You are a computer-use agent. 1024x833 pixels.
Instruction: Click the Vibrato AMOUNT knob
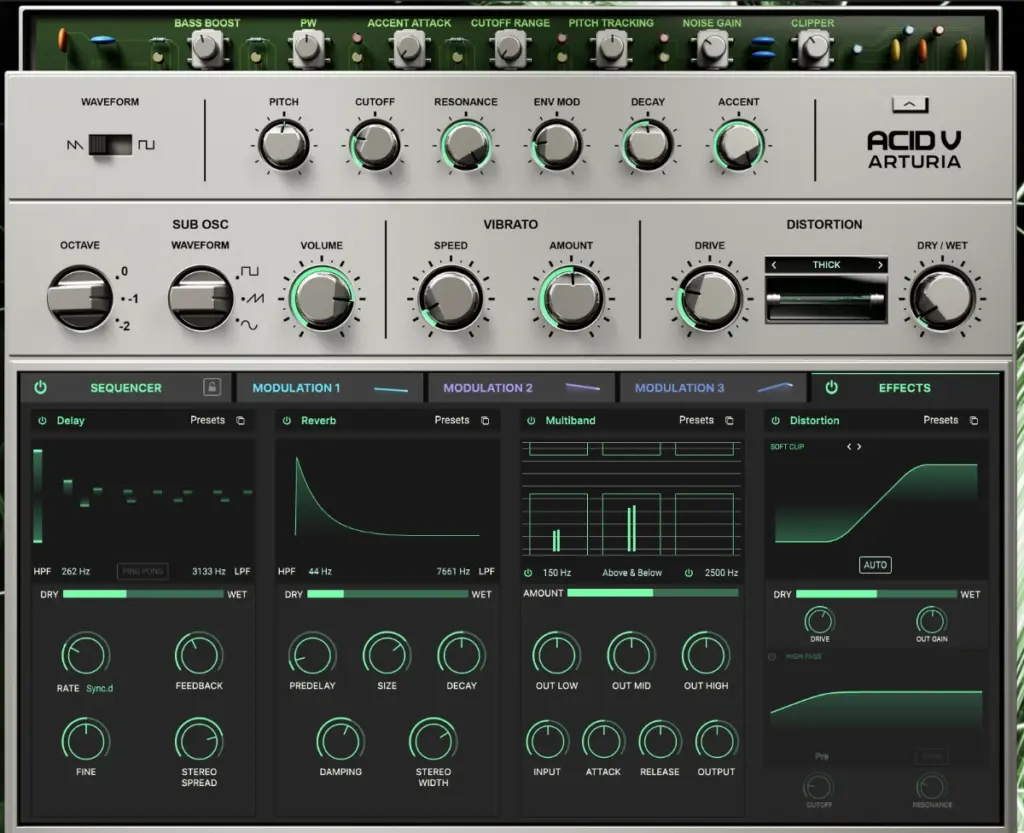pyautogui.click(x=571, y=298)
